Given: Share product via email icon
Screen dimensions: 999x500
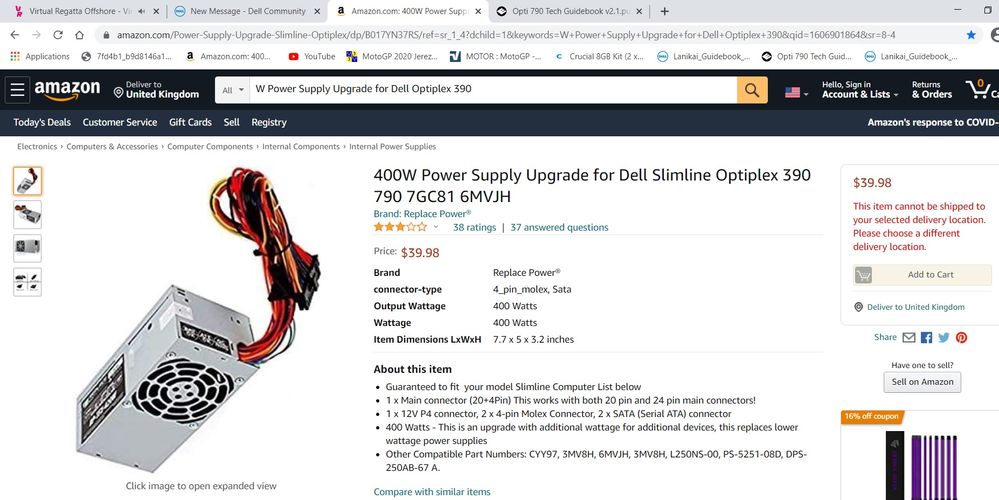Looking at the screenshot, I should click(909, 338).
